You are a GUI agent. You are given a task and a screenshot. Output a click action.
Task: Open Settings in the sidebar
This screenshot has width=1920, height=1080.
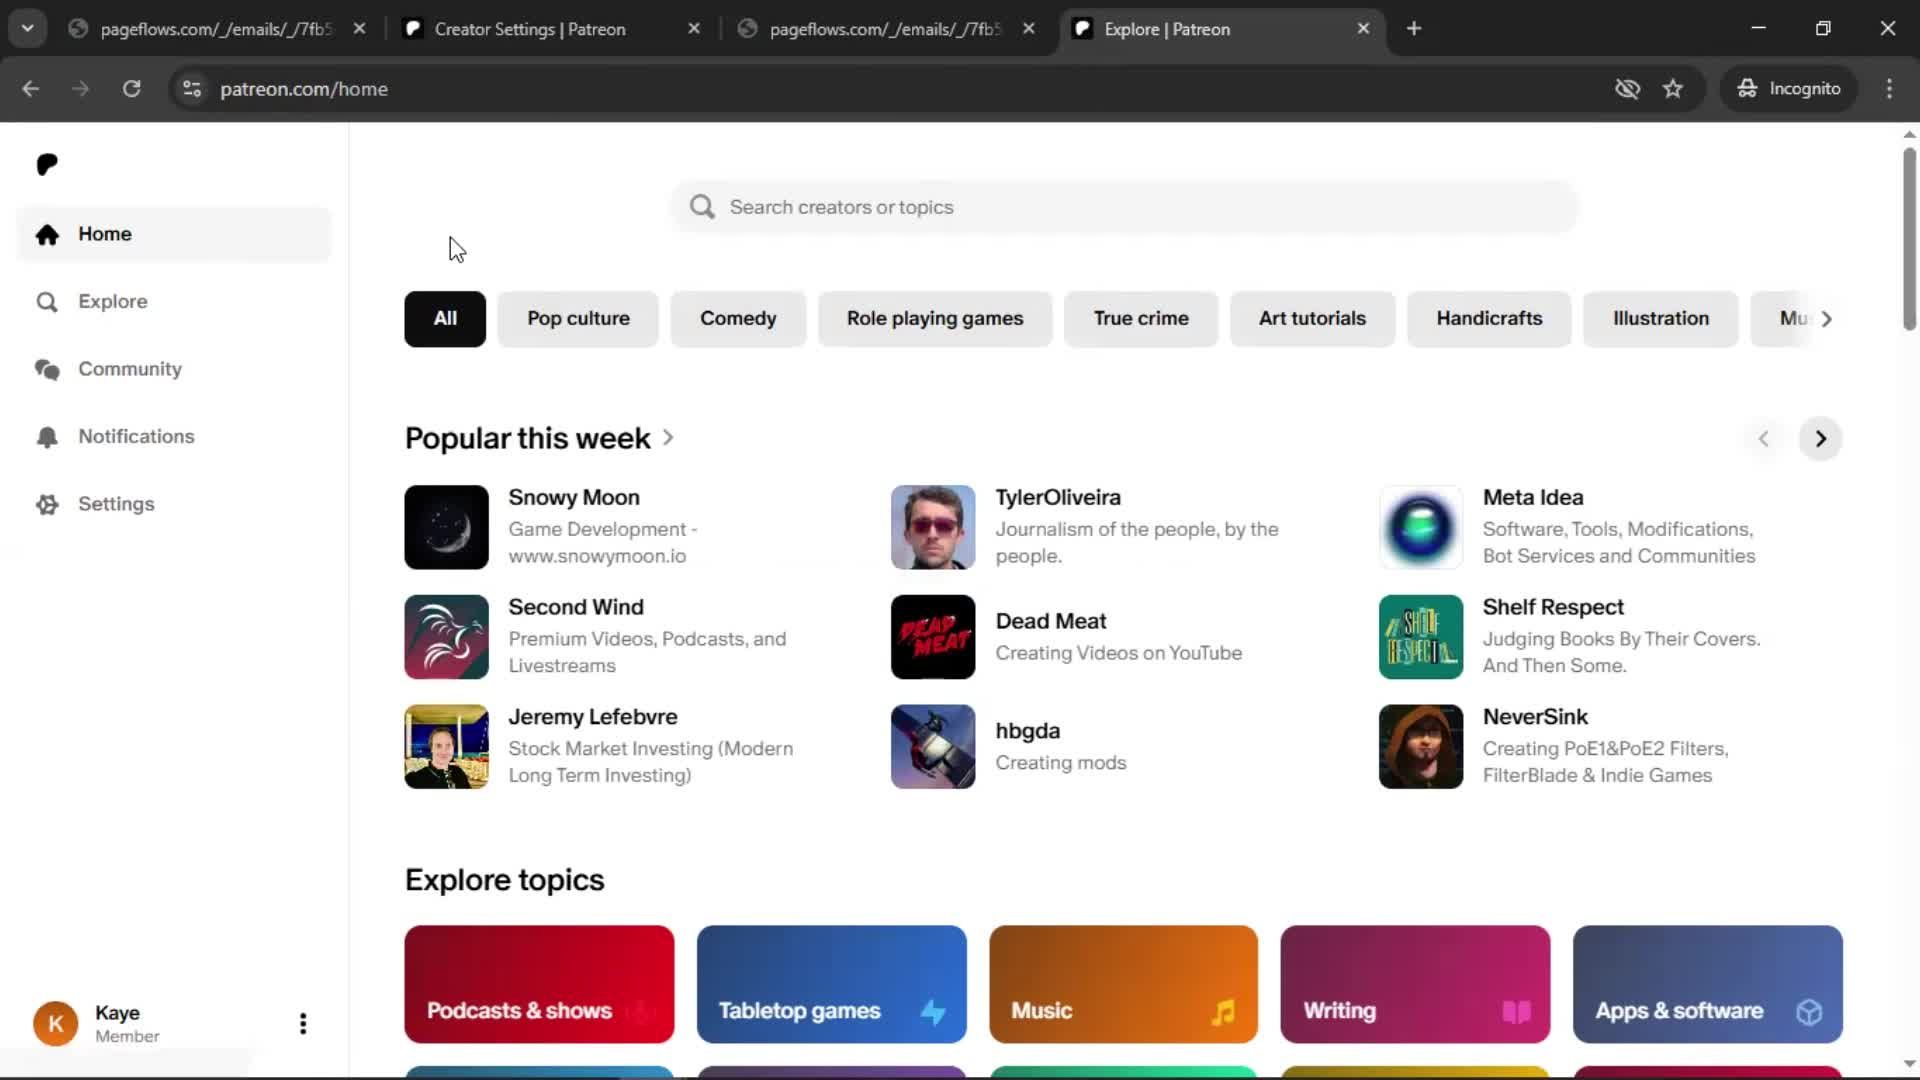(174, 504)
